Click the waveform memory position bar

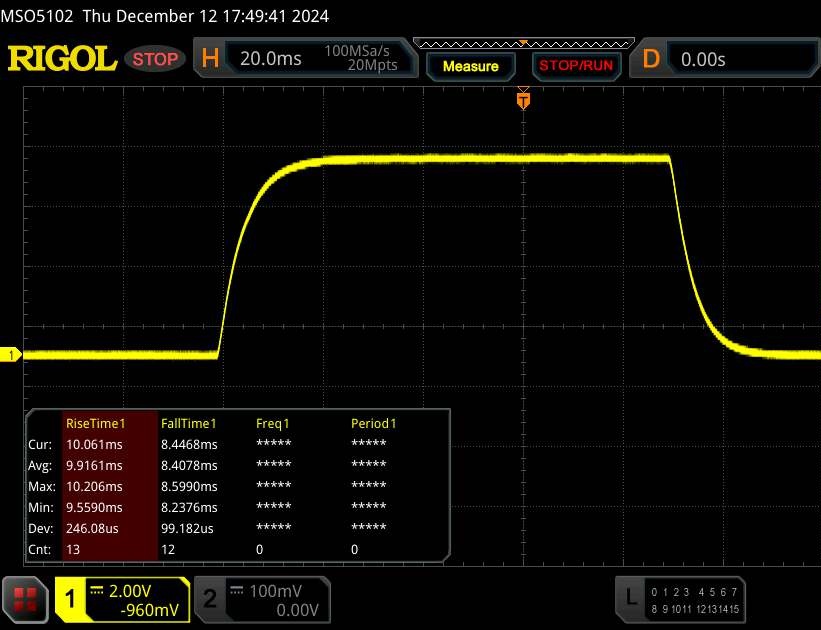[524, 43]
